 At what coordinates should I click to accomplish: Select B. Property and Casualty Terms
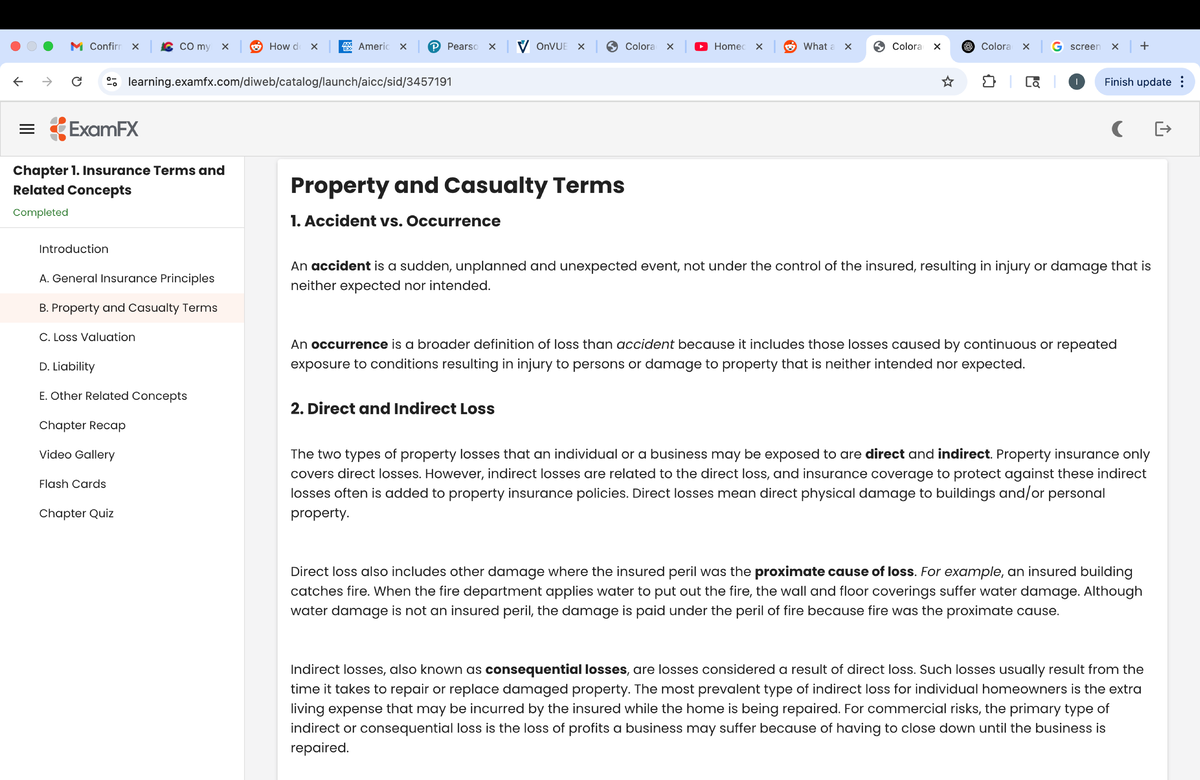coord(122,308)
